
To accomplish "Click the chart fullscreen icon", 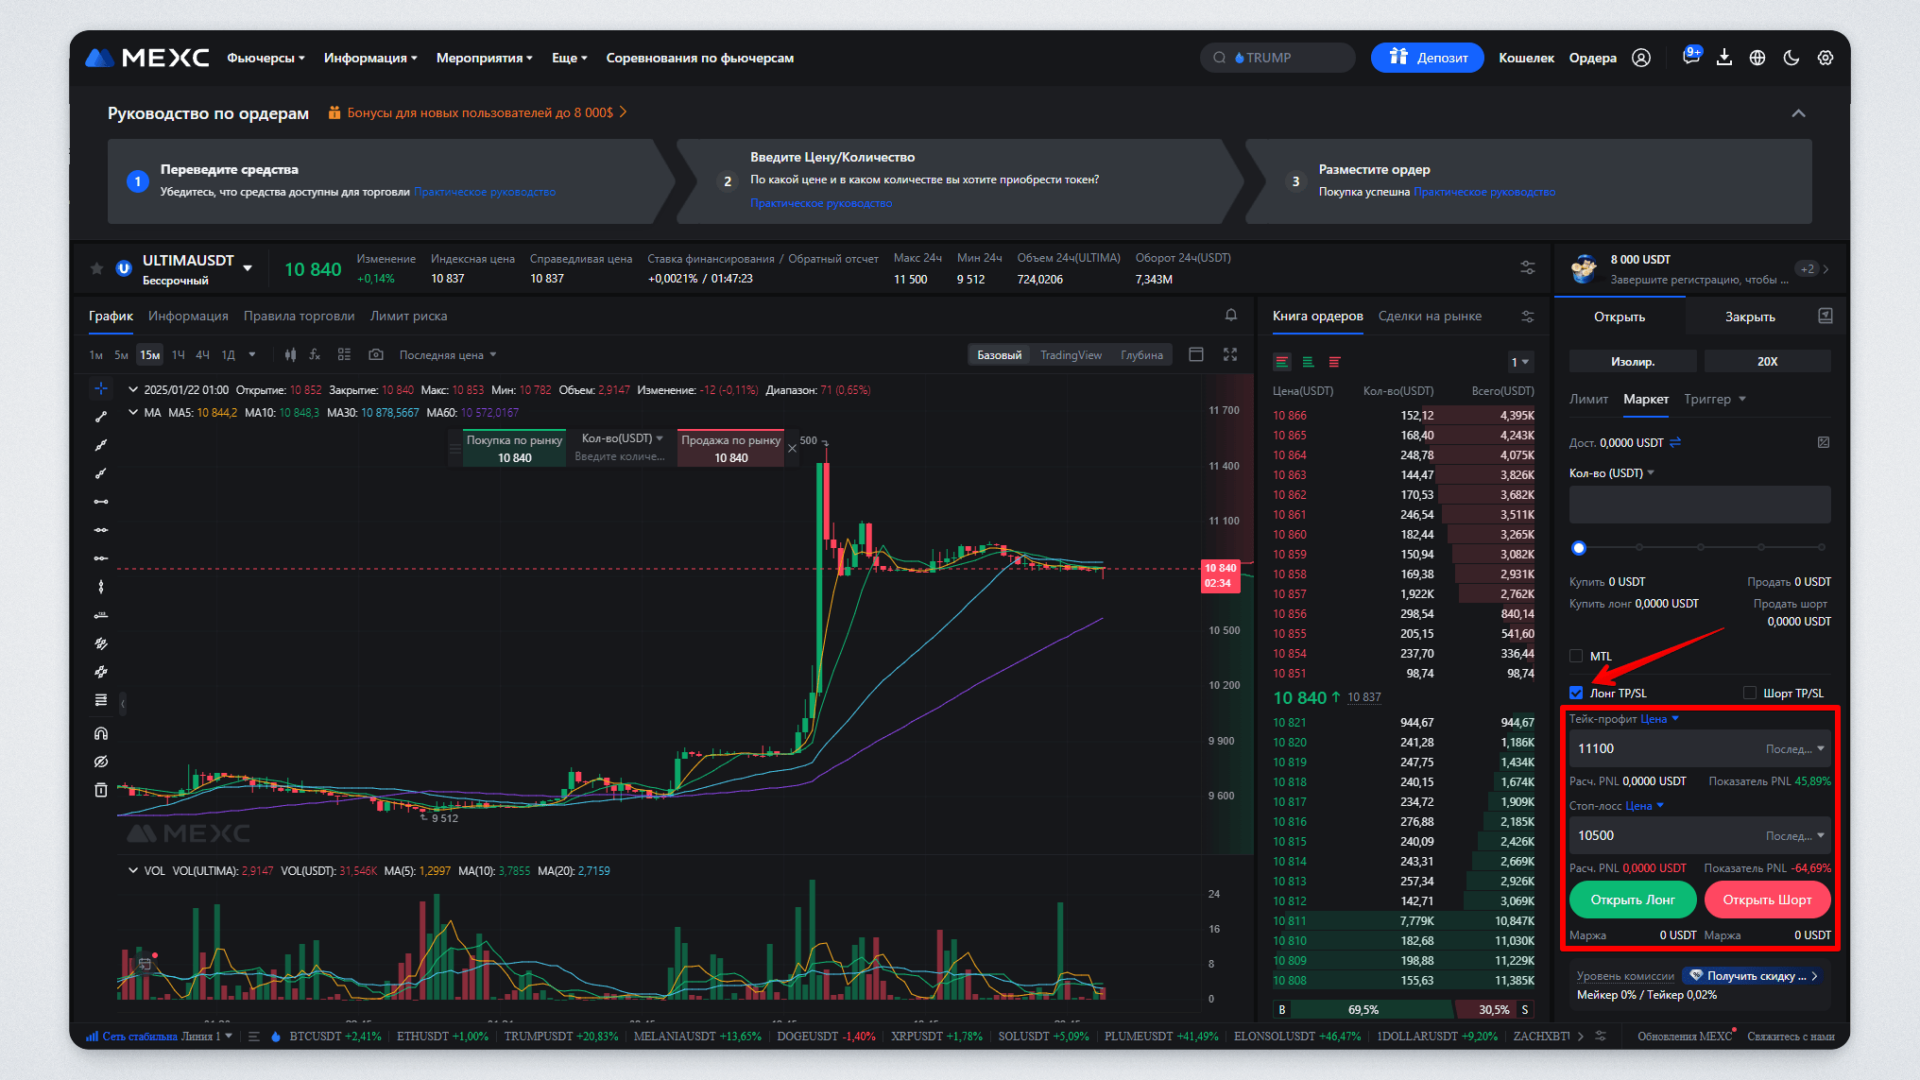I will [1230, 355].
